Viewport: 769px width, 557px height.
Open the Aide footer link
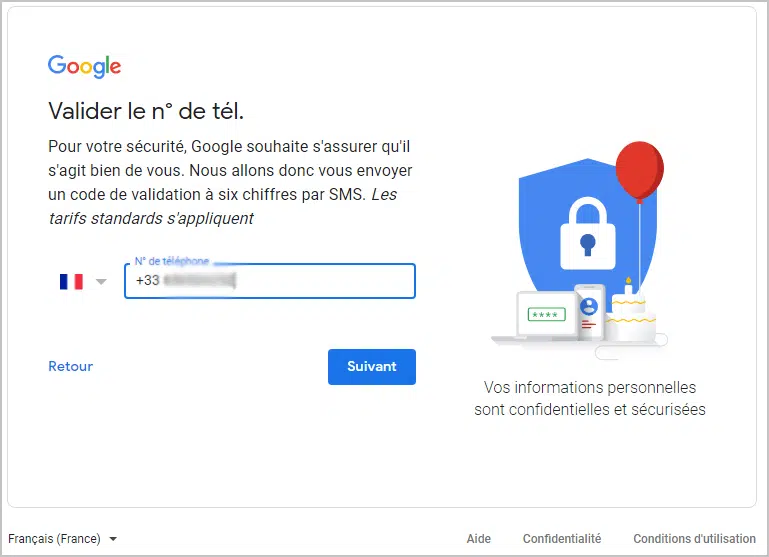(479, 539)
